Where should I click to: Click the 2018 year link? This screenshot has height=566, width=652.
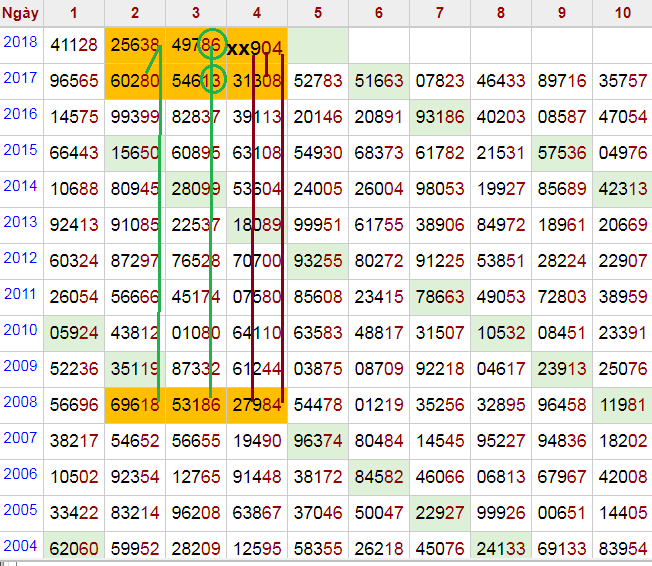click(x=20, y=42)
